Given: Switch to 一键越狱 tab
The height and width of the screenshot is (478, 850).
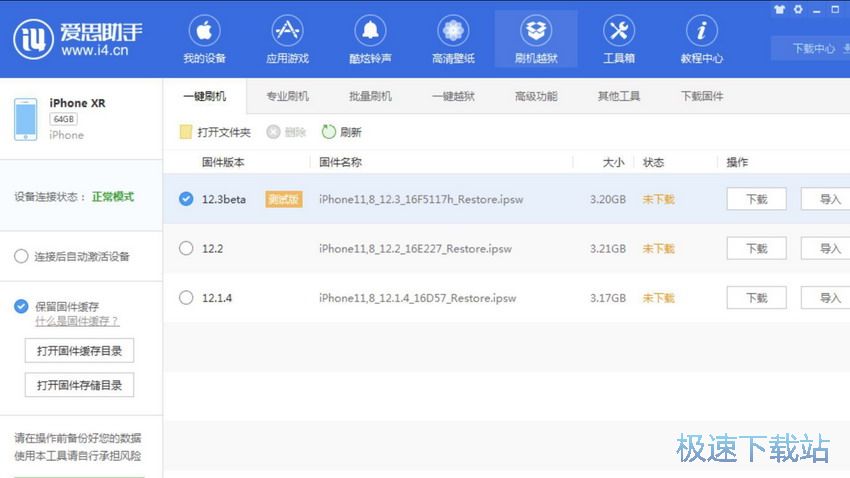Looking at the screenshot, I should click(453, 96).
